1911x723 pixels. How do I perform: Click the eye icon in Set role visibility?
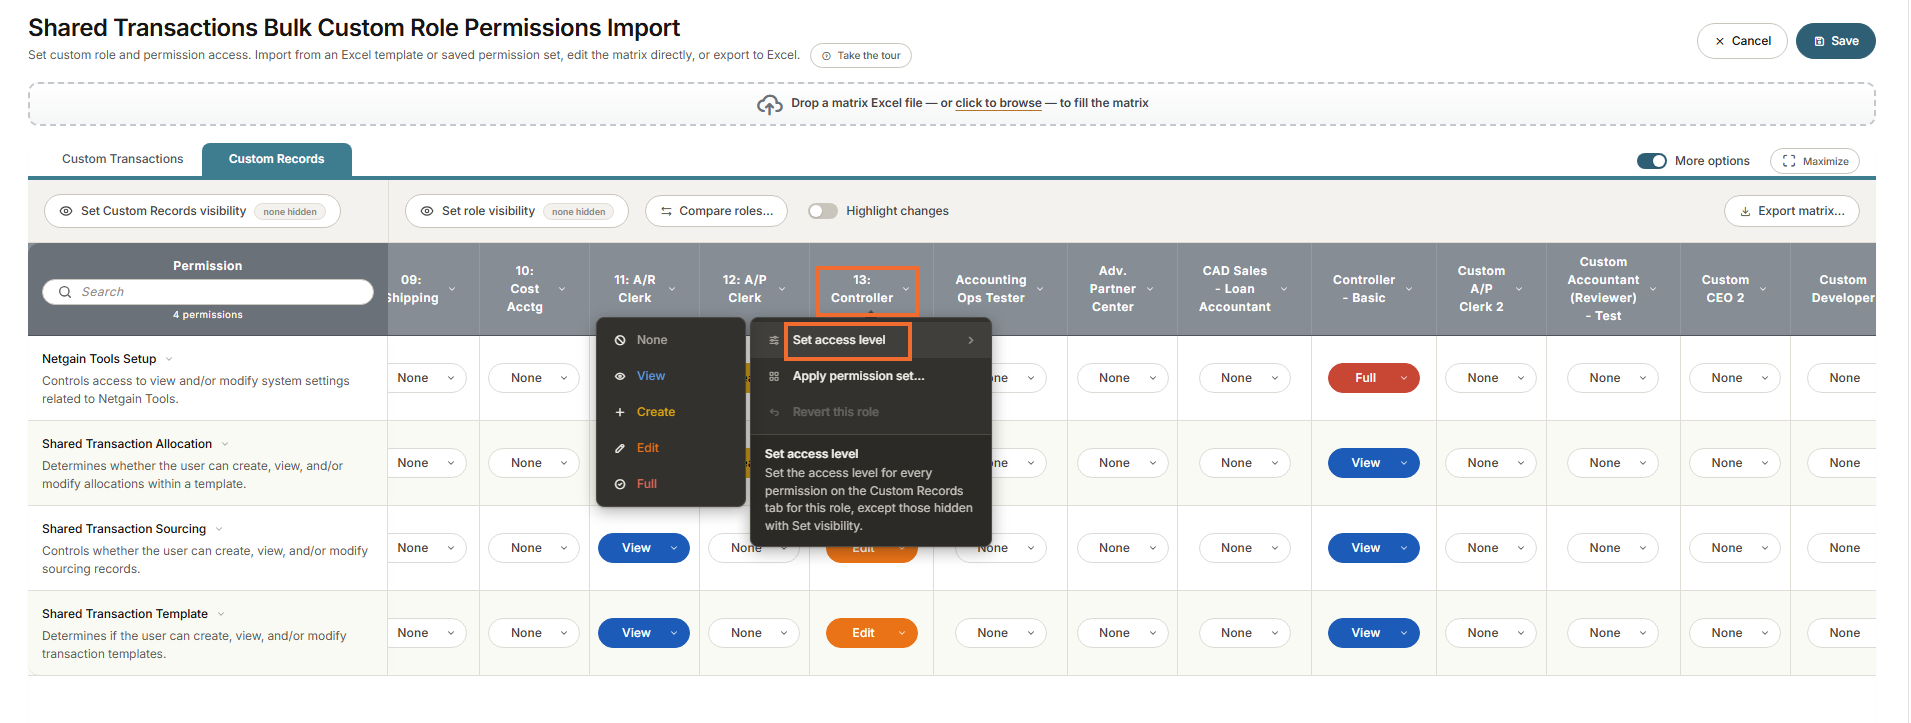(427, 211)
